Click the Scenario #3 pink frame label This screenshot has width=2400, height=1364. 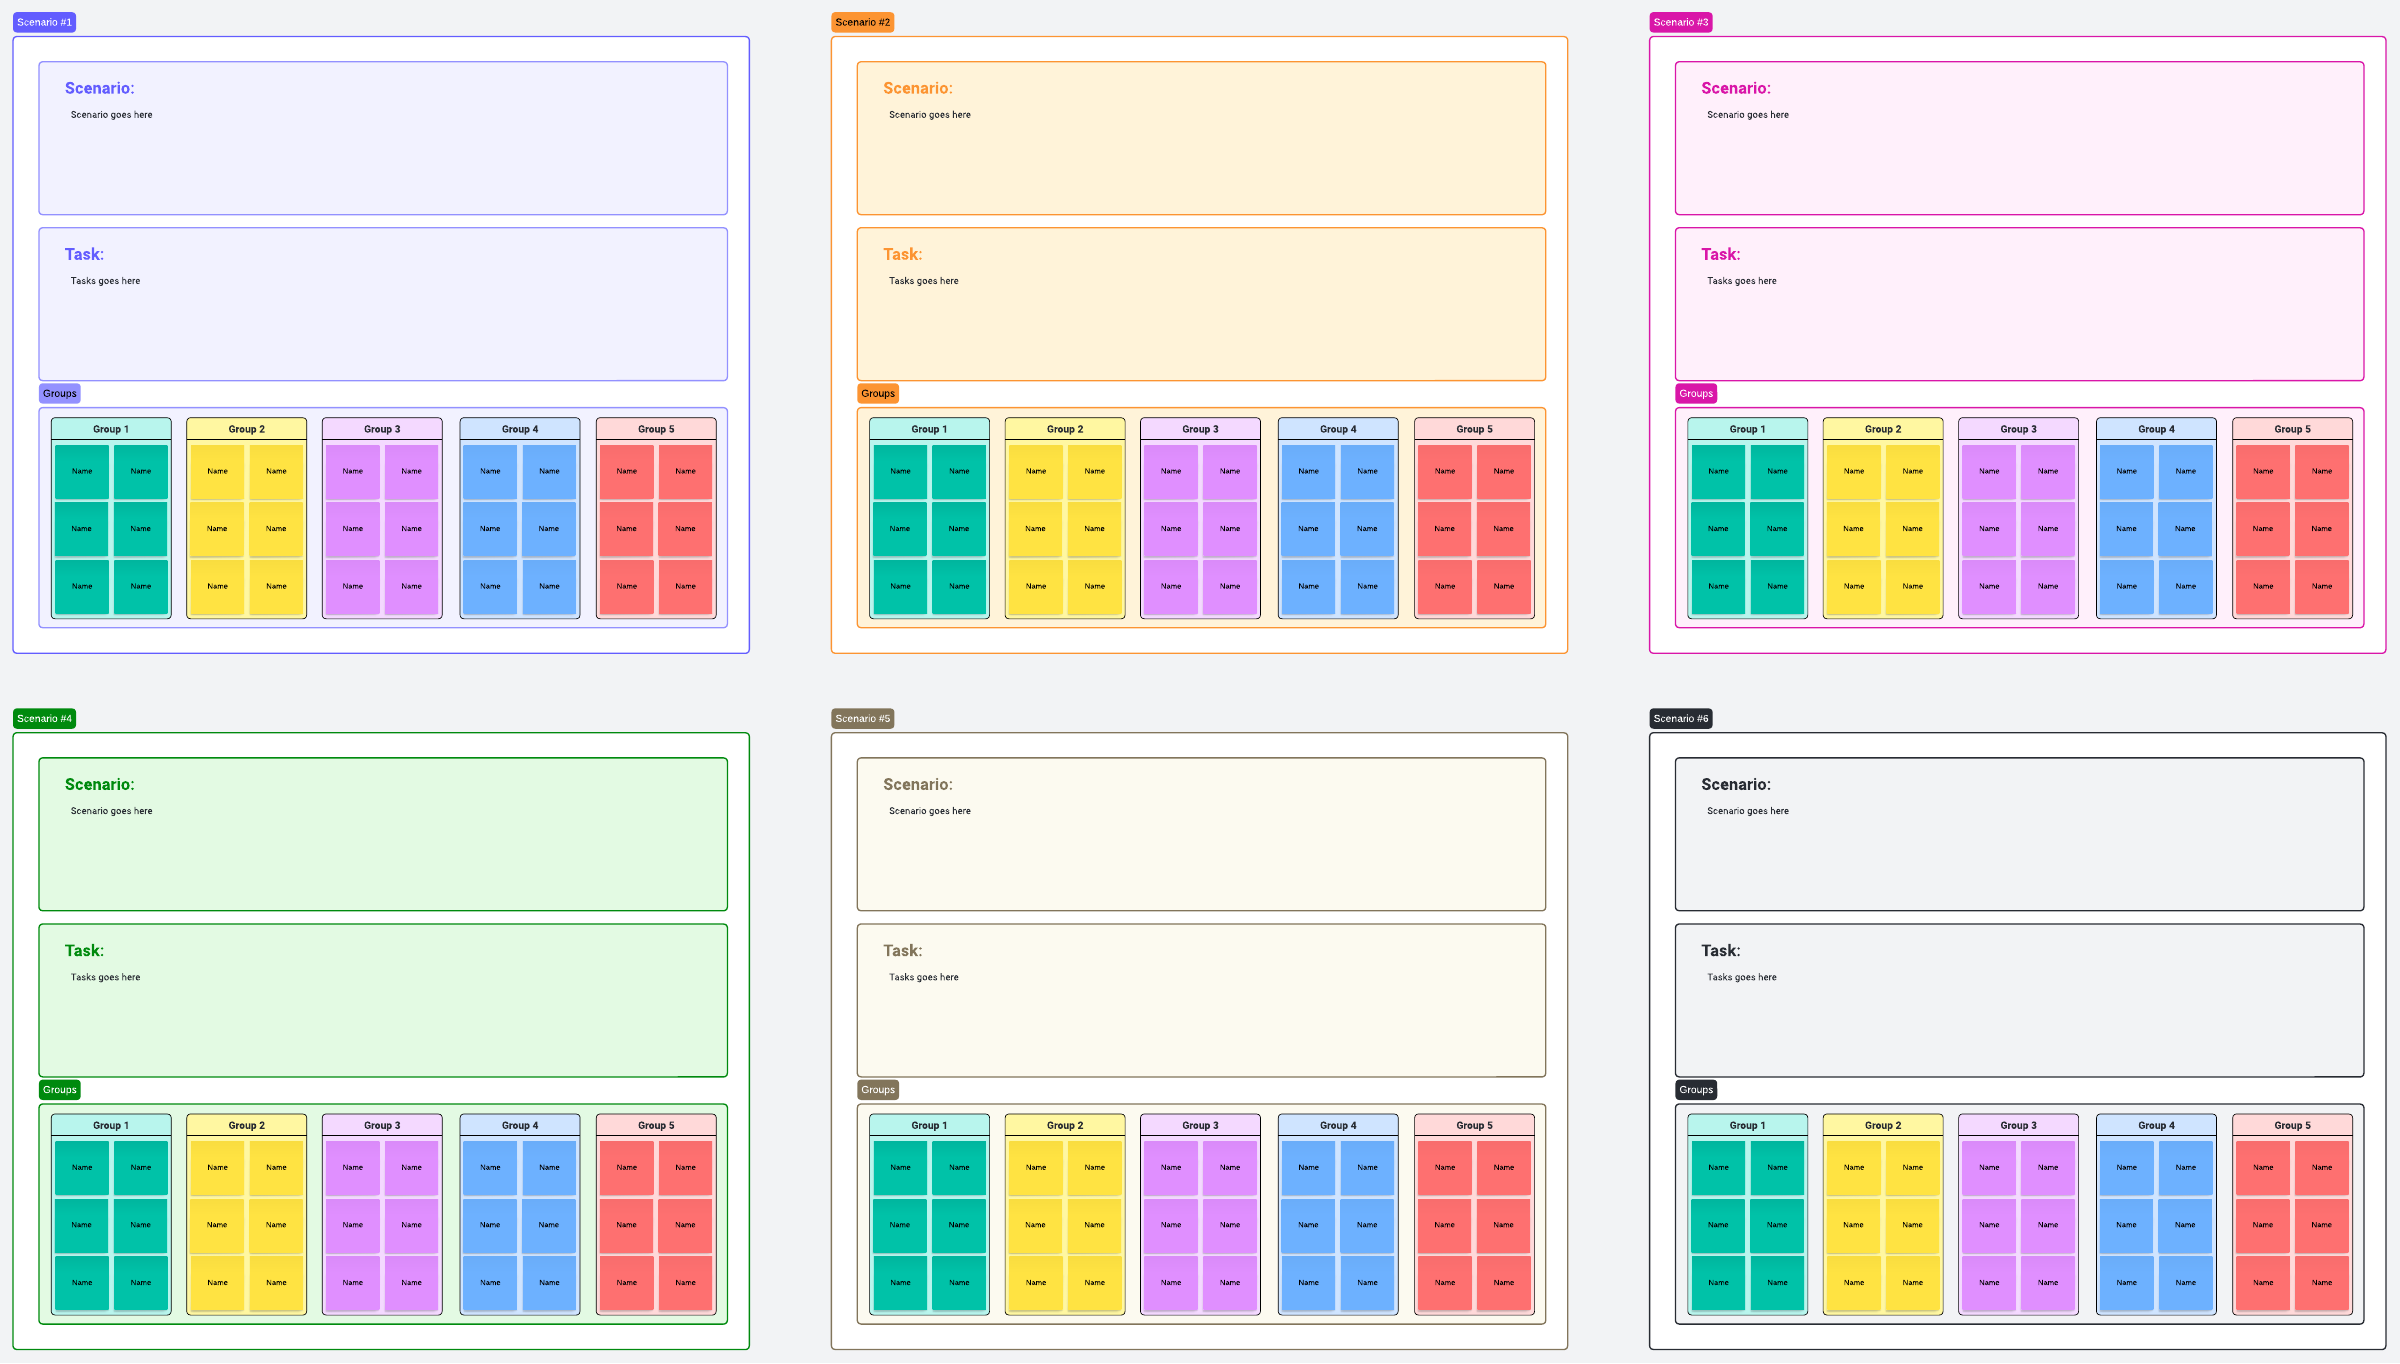click(x=1680, y=22)
